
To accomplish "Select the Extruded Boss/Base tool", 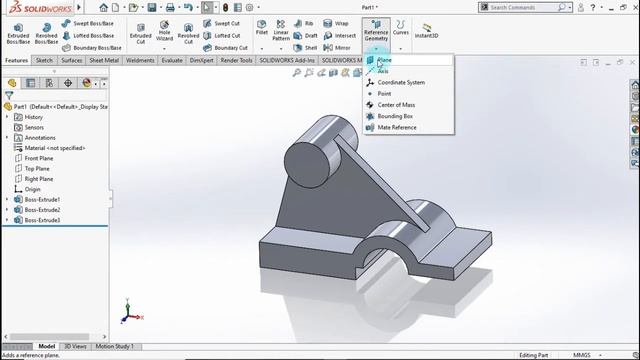I will coord(18,33).
